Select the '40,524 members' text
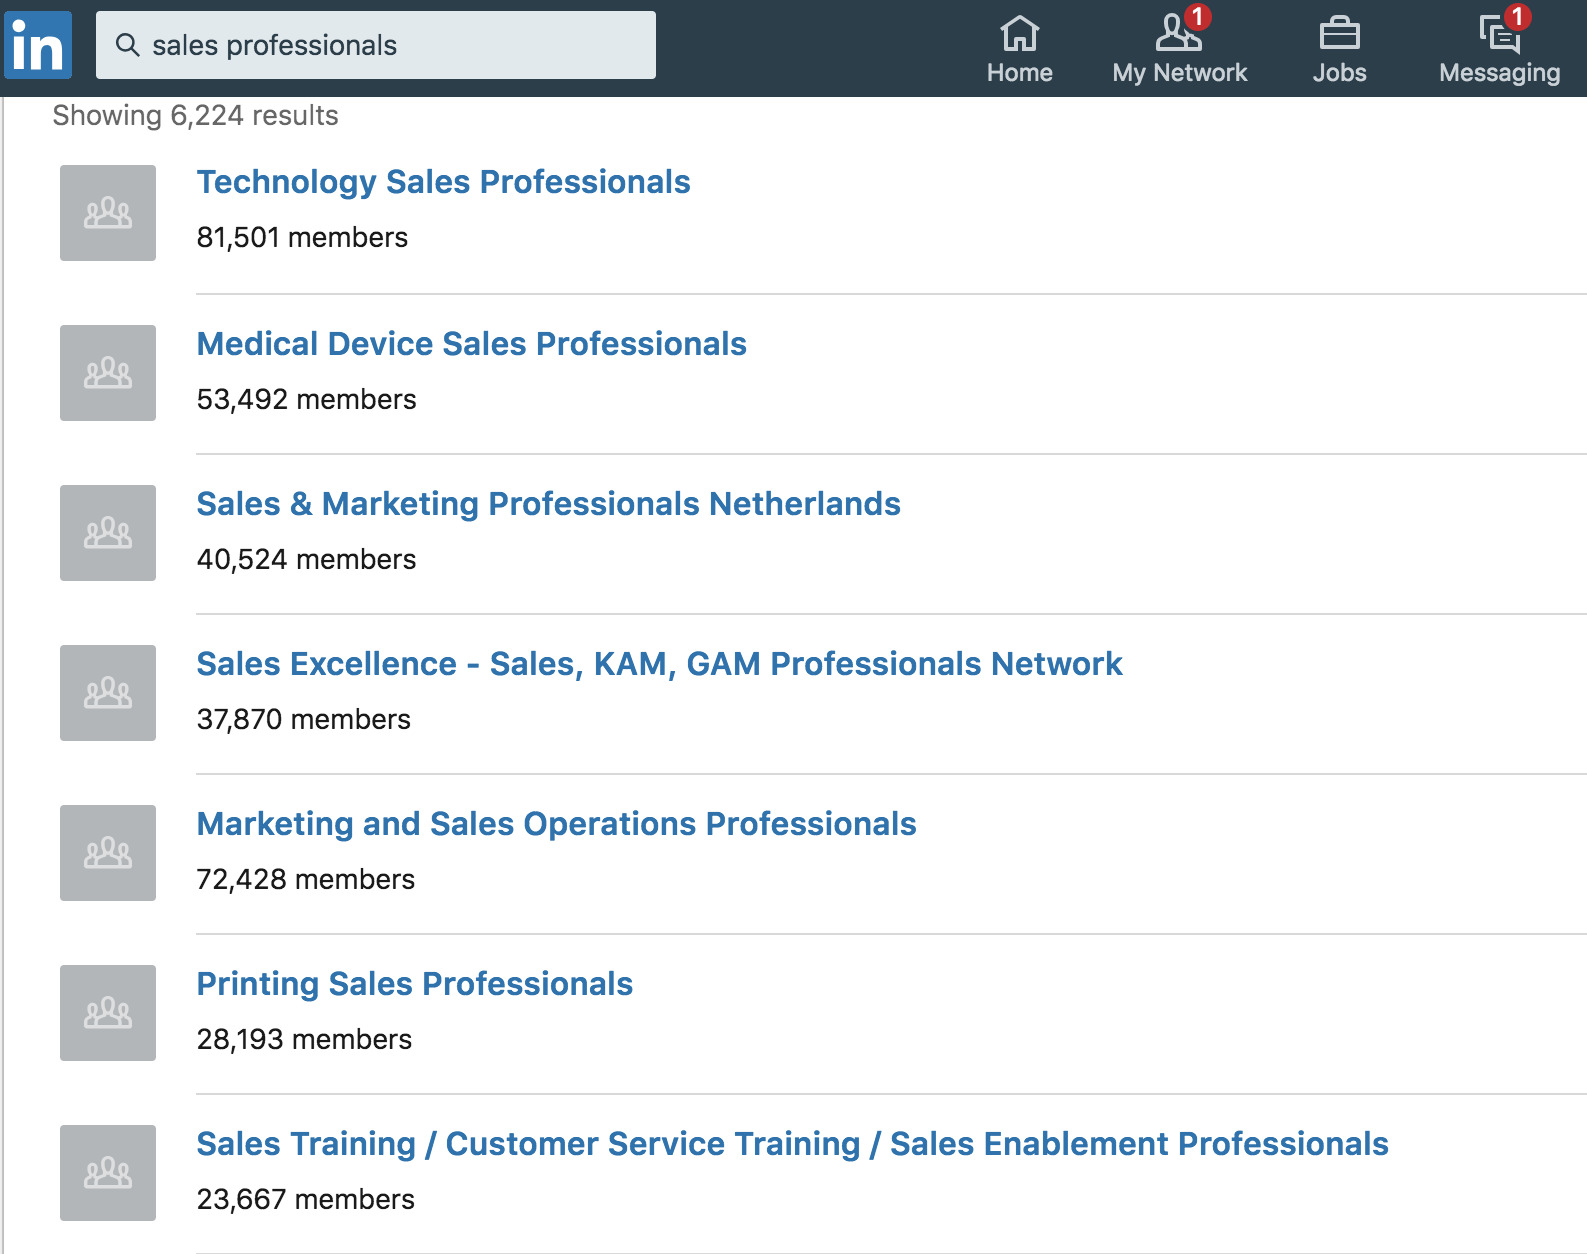This screenshot has height=1254, width=1587. (x=306, y=559)
